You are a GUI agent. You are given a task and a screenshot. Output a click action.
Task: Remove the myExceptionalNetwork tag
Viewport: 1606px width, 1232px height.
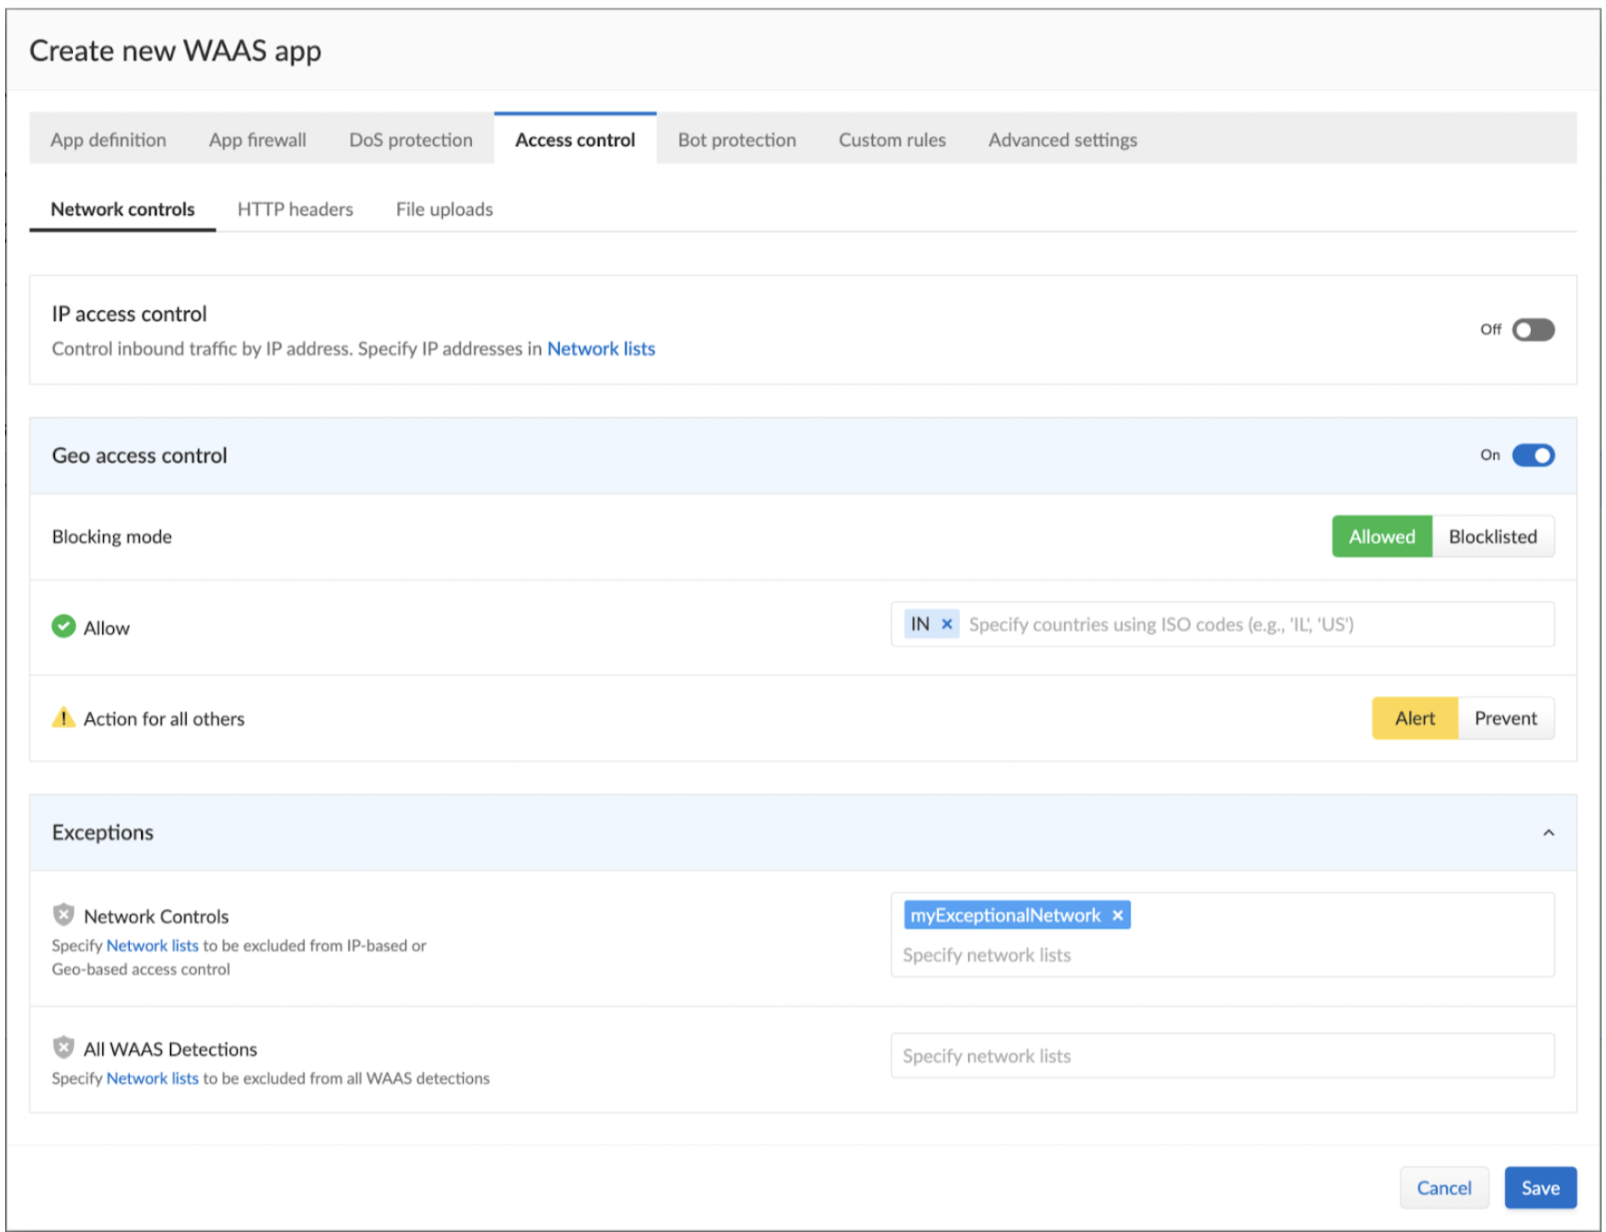pos(1118,915)
